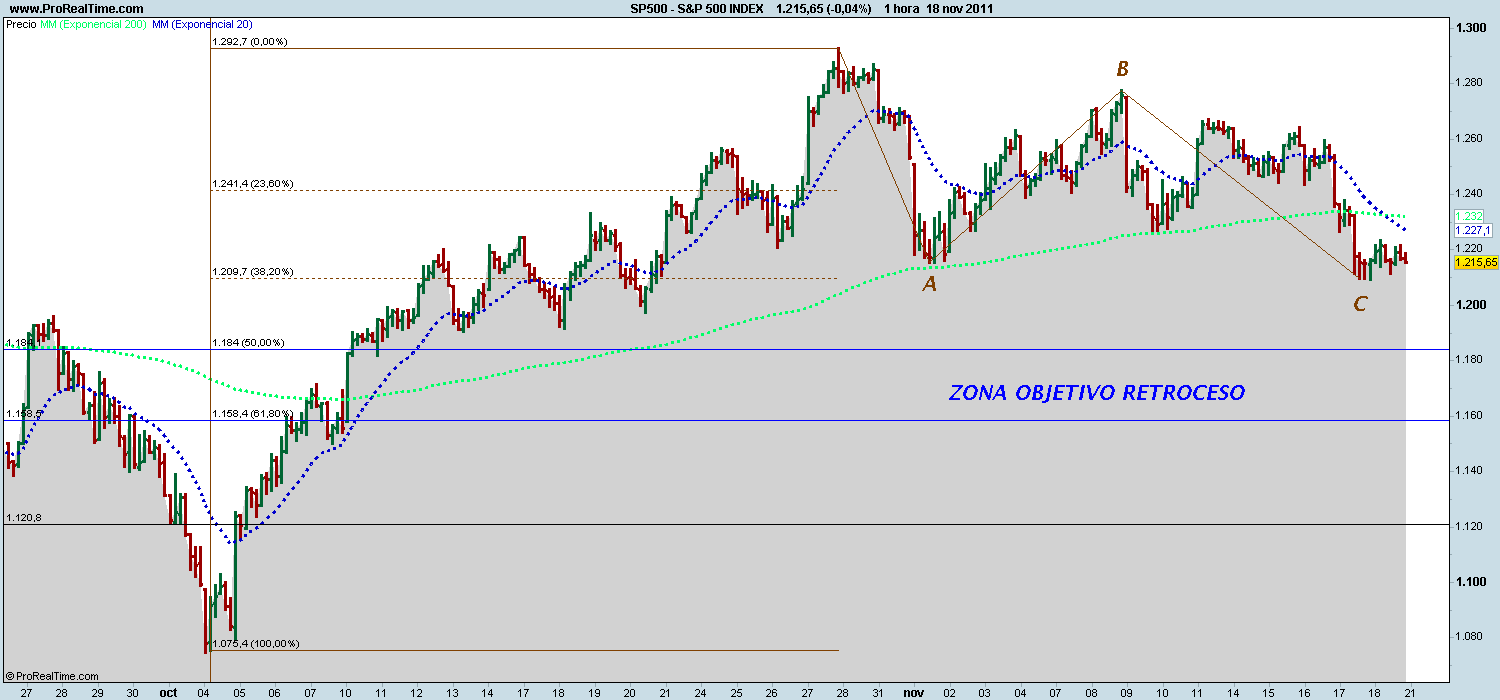The height and width of the screenshot is (700, 1500).
Task: Click horizontal line label 1.120,8
Action: (24, 518)
